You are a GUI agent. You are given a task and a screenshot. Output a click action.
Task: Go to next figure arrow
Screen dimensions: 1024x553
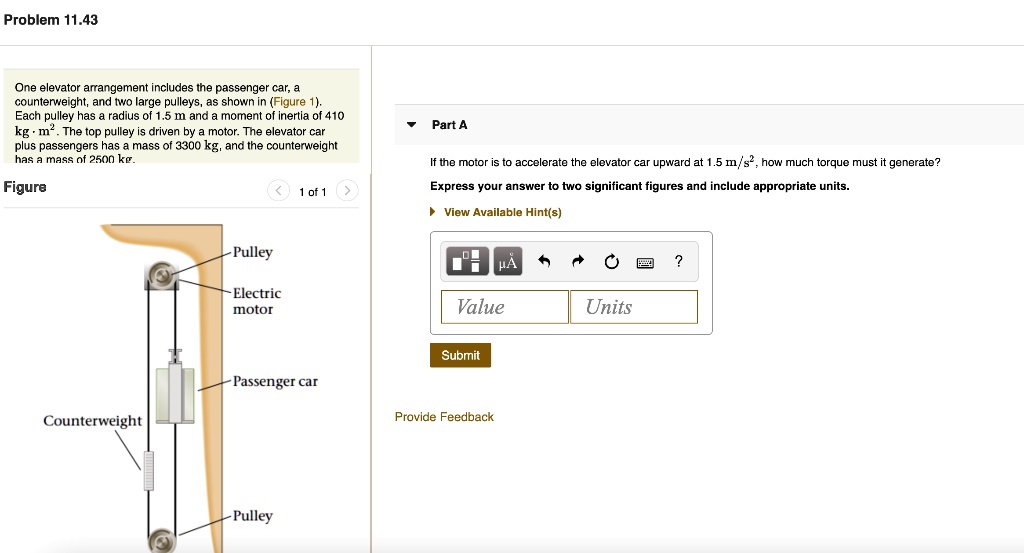[x=347, y=191]
